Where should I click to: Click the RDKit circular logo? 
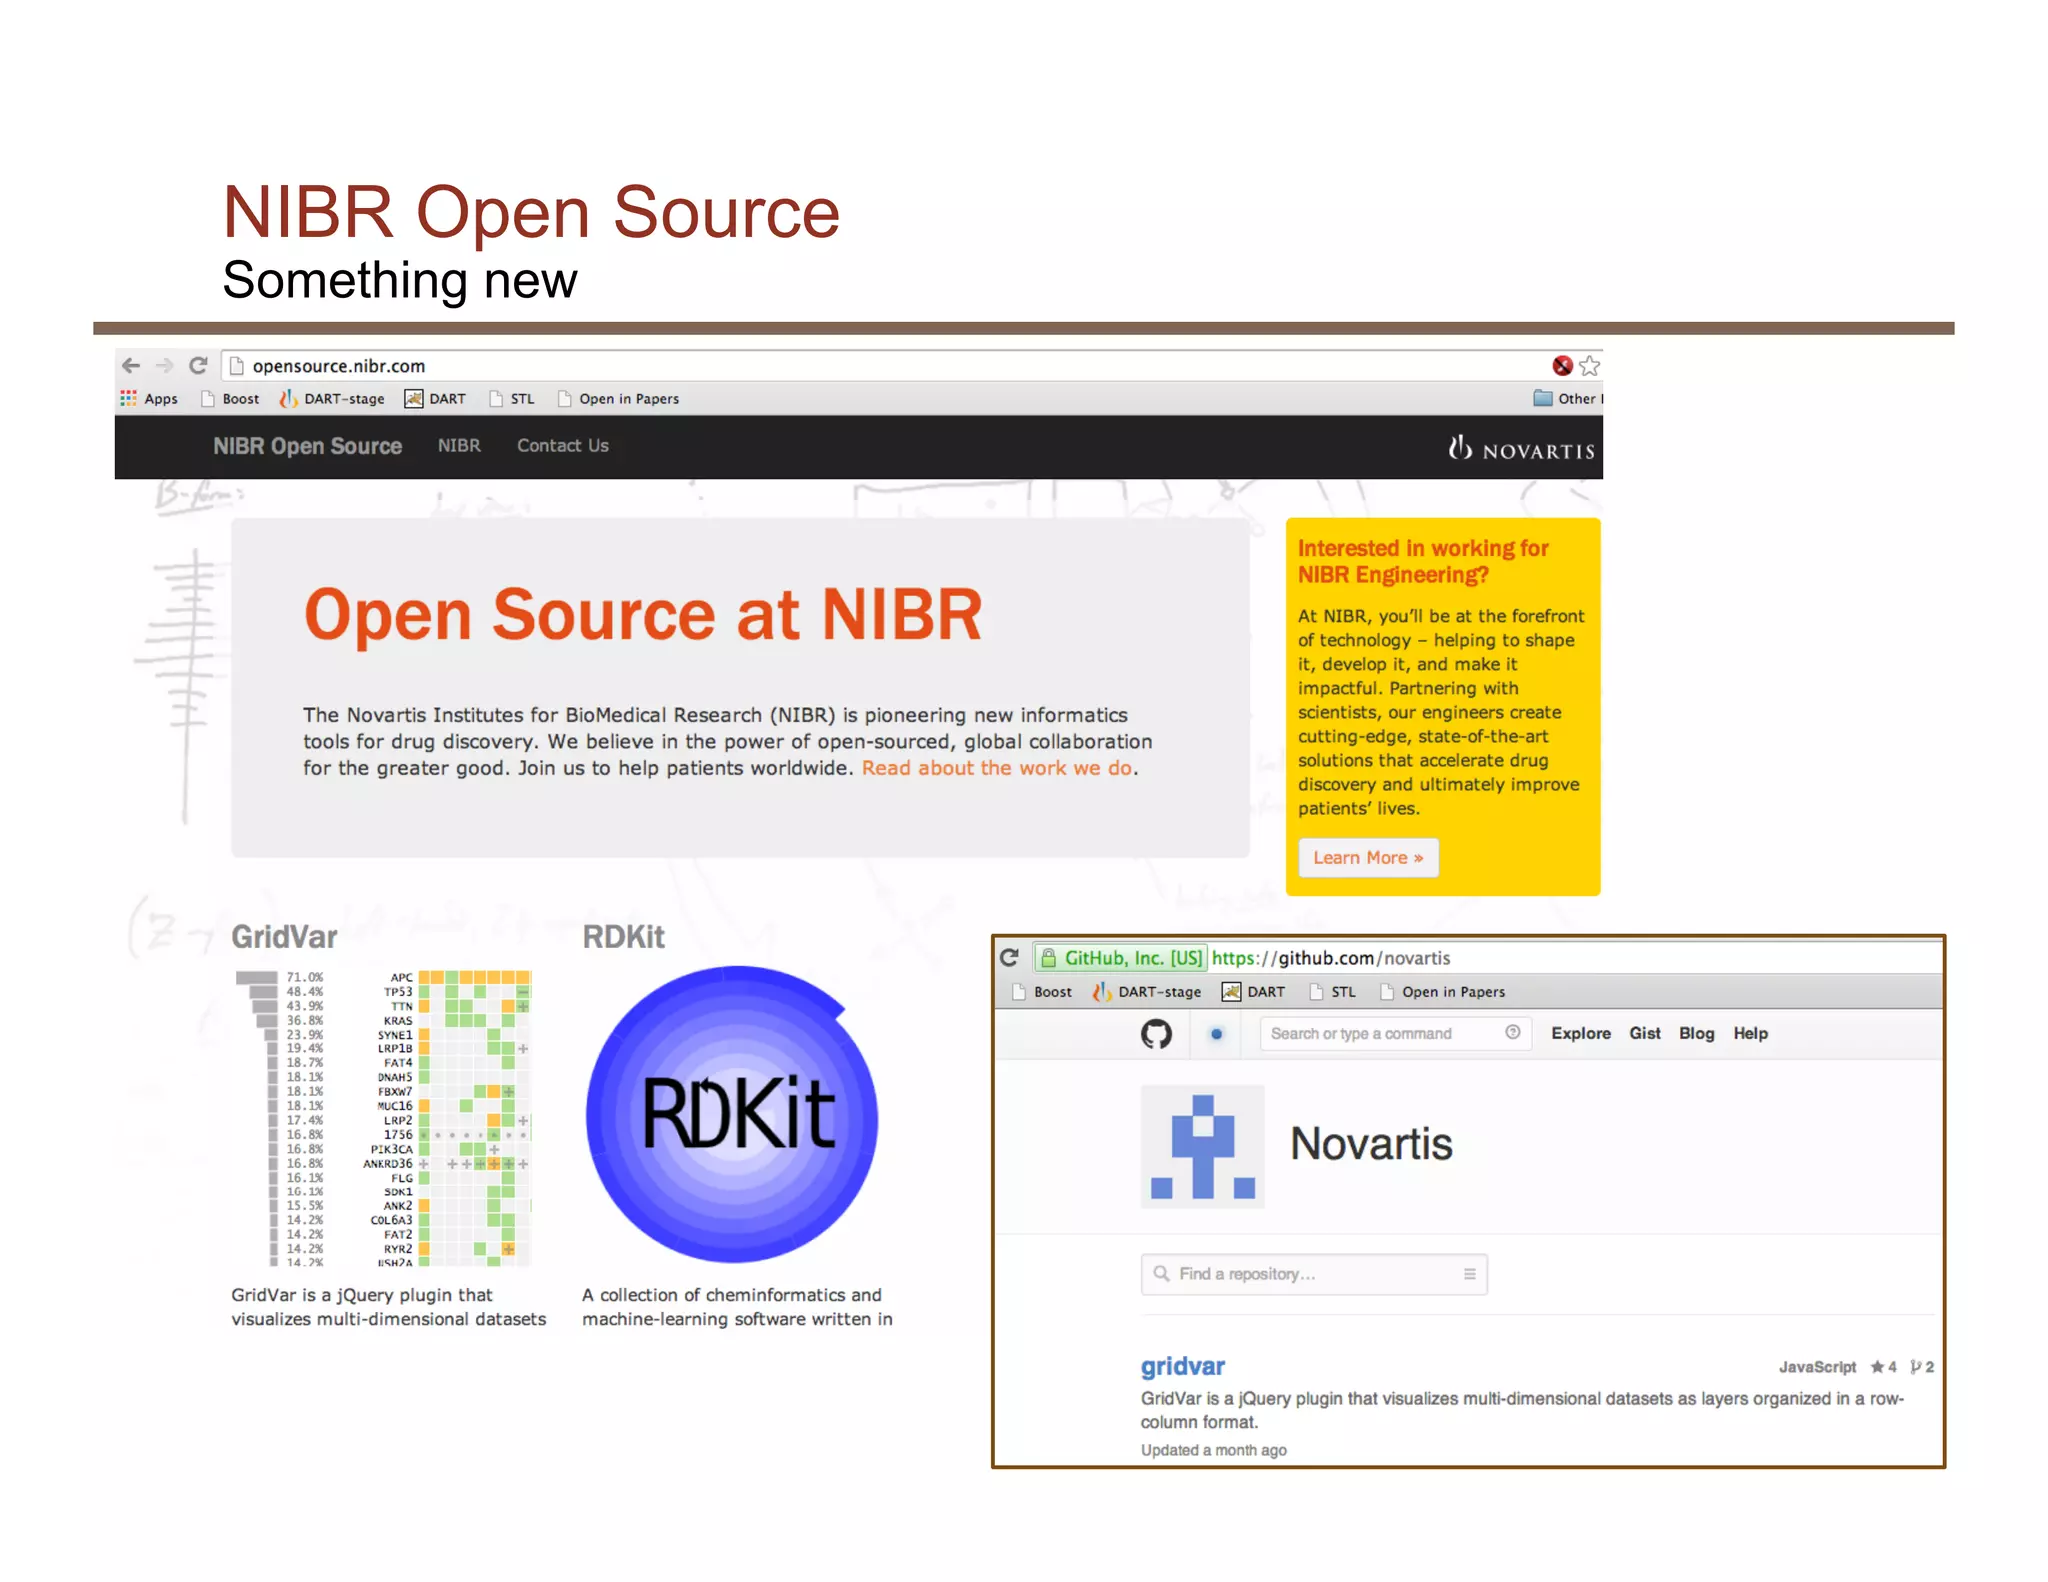click(x=732, y=1114)
